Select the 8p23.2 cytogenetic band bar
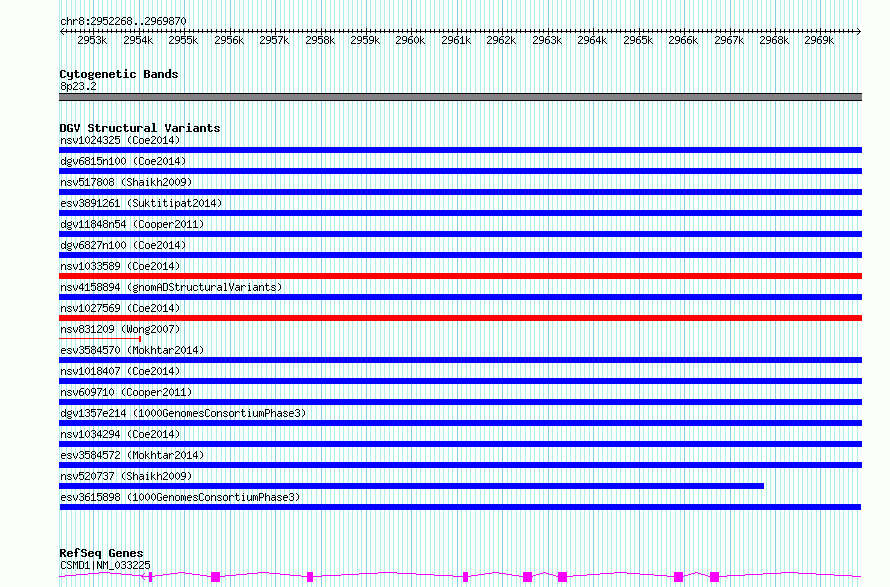The width and height of the screenshot is (890, 587). [x=460, y=97]
